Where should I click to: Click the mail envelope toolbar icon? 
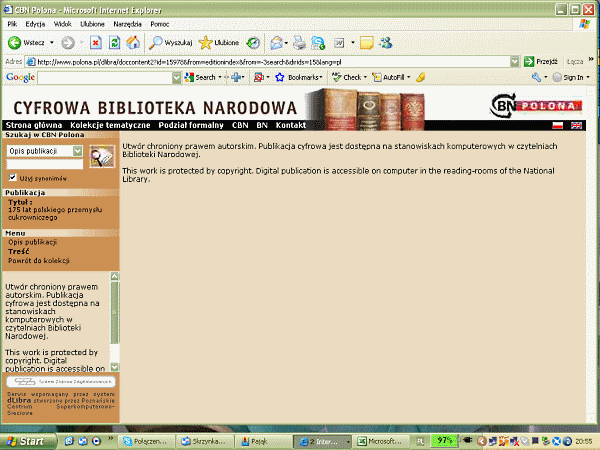(x=276, y=42)
